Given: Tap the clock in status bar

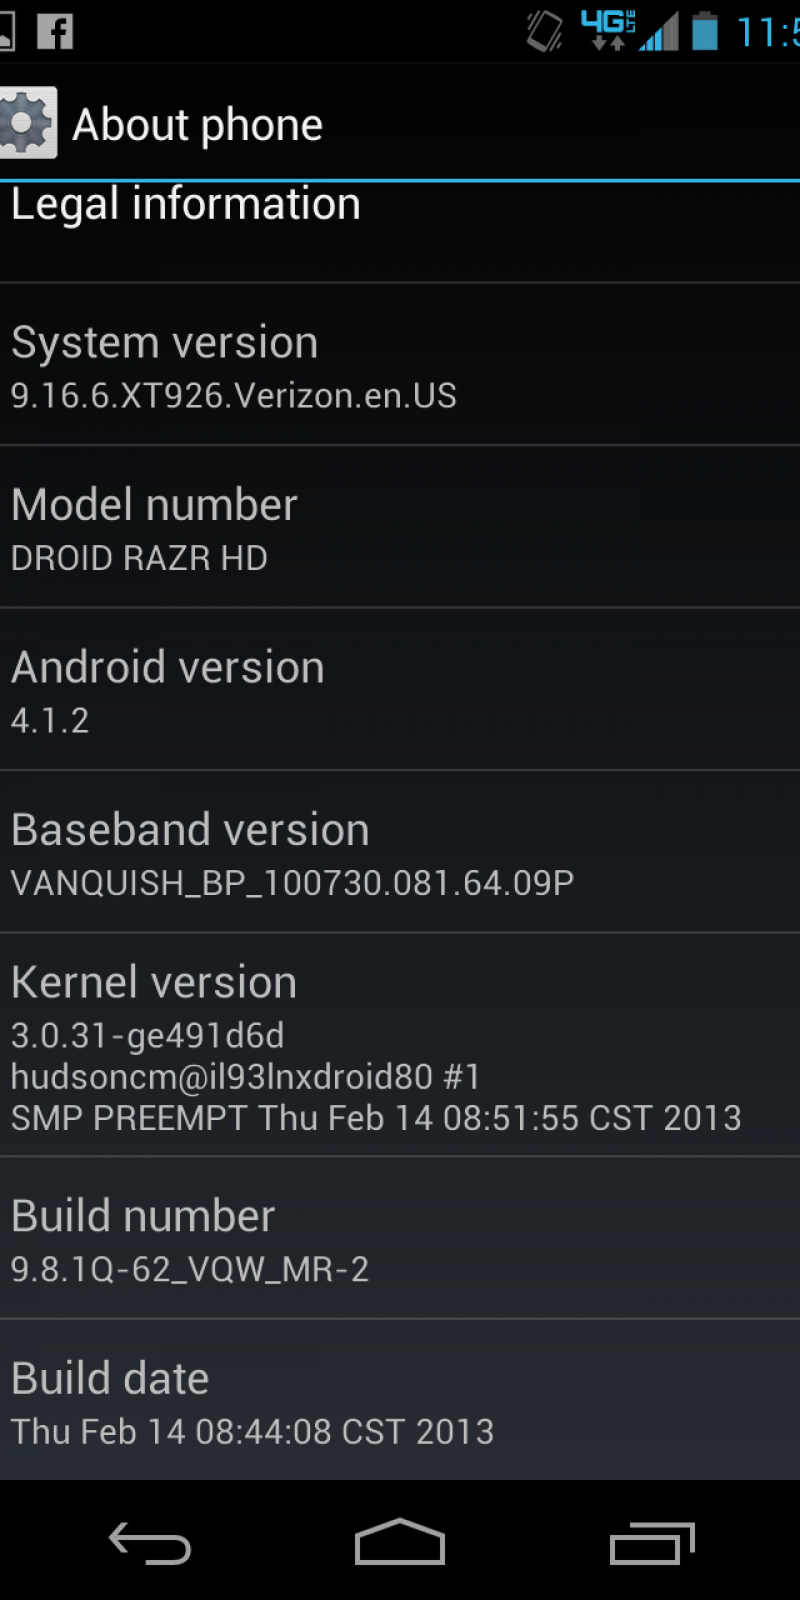Looking at the screenshot, I should click(768, 32).
